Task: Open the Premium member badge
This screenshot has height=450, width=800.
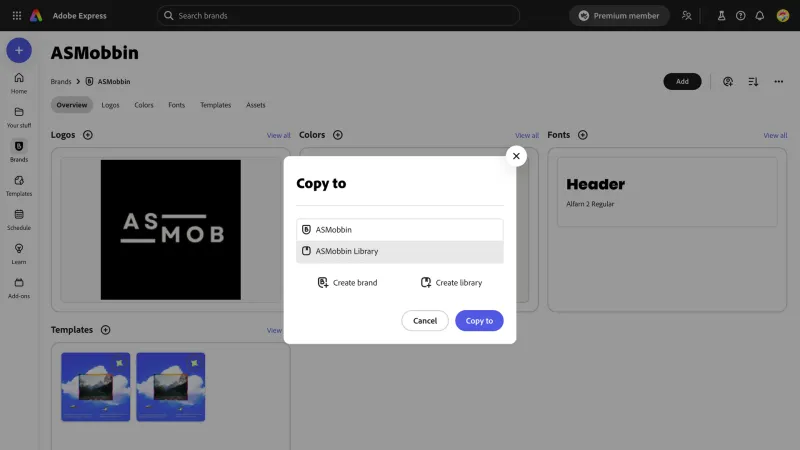Action: point(619,15)
